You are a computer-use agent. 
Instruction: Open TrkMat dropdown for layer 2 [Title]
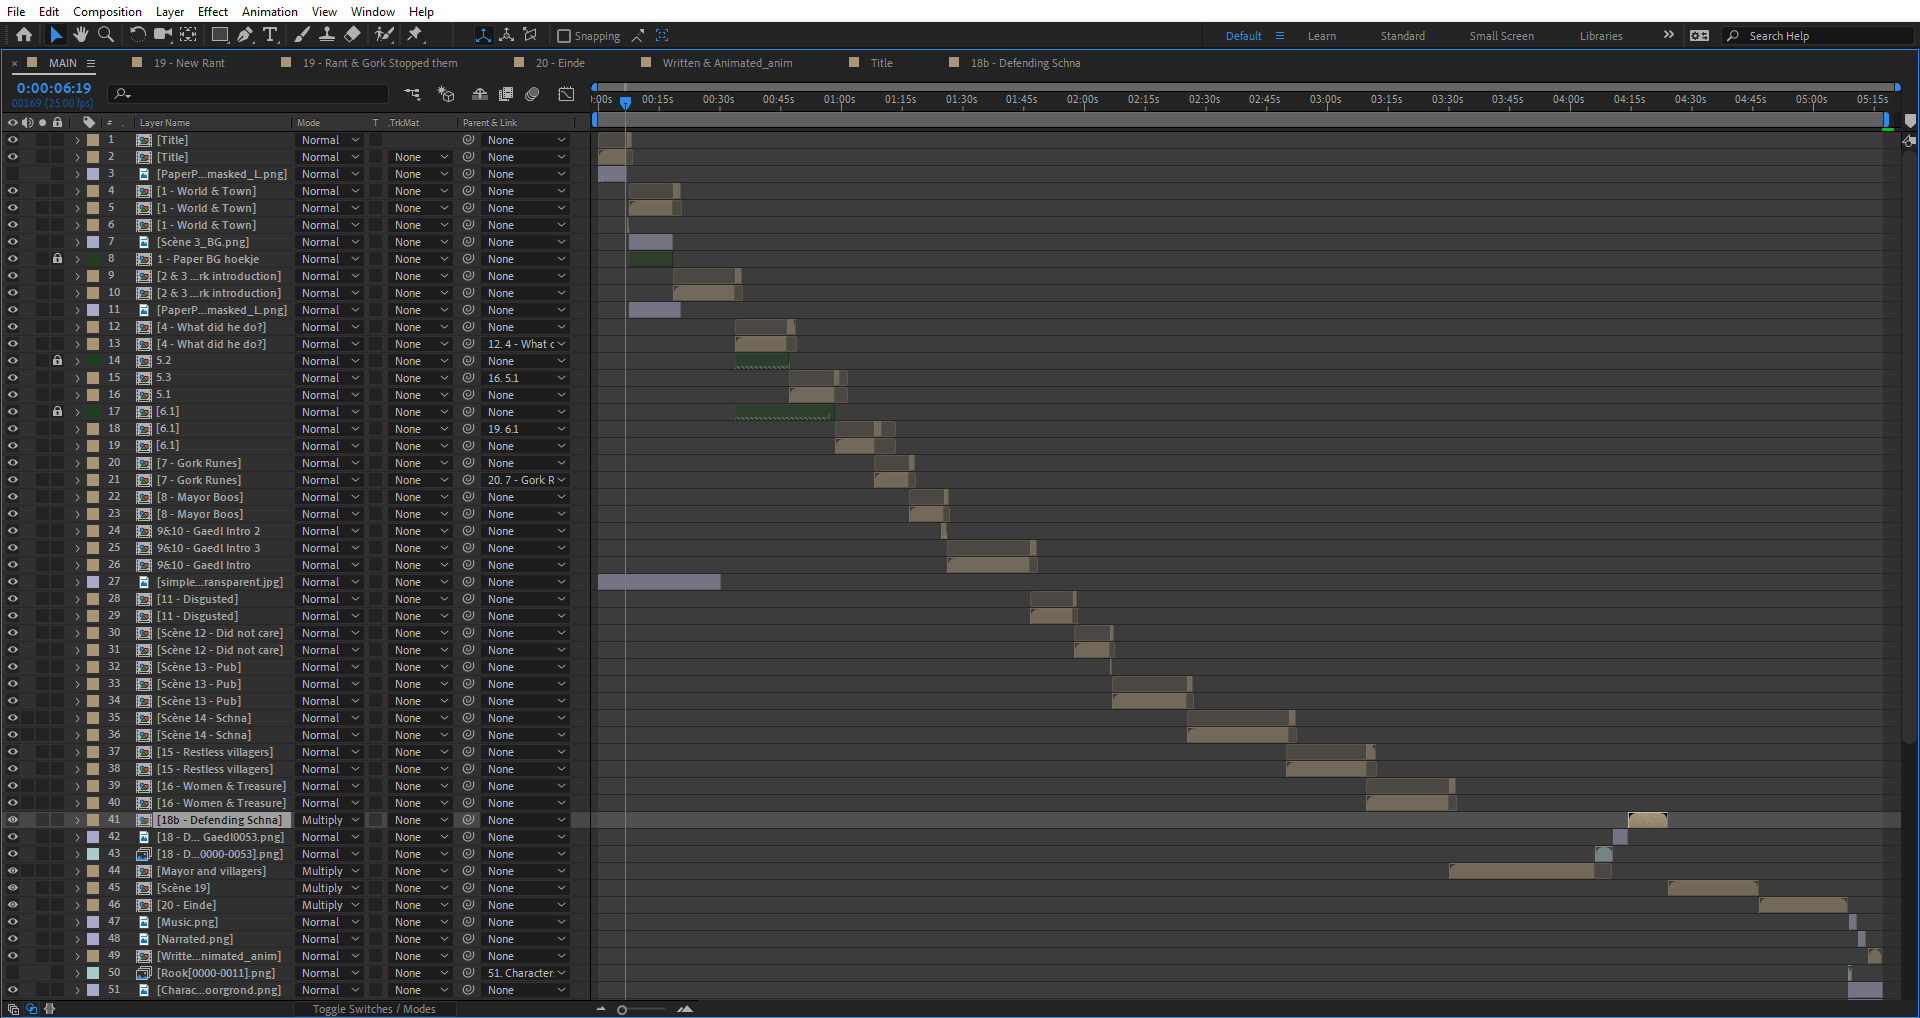tap(421, 157)
